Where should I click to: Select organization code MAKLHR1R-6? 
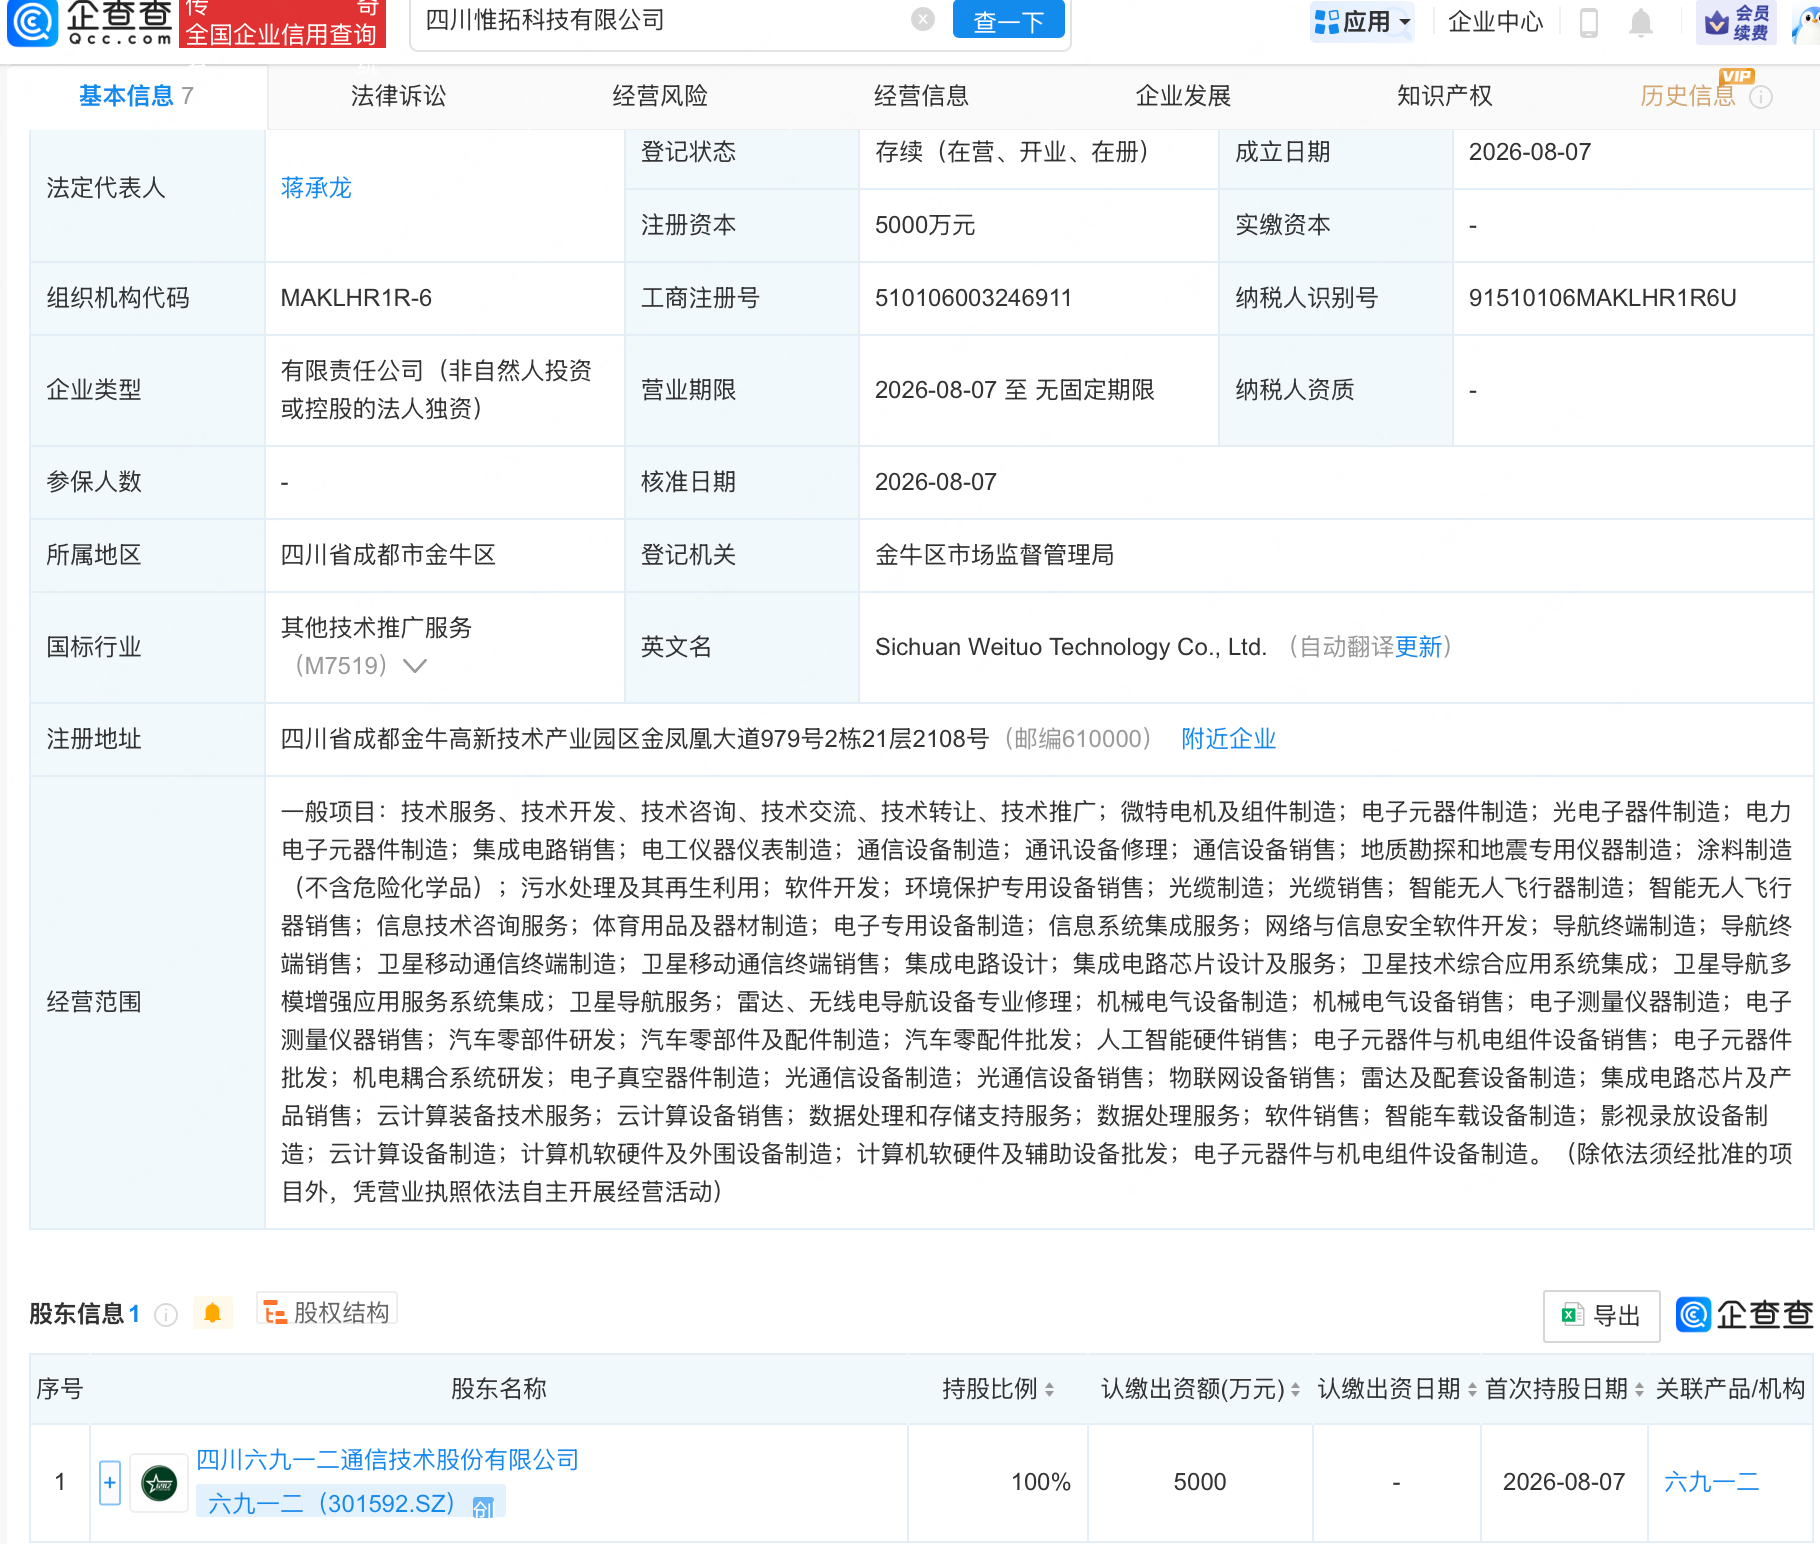(356, 298)
